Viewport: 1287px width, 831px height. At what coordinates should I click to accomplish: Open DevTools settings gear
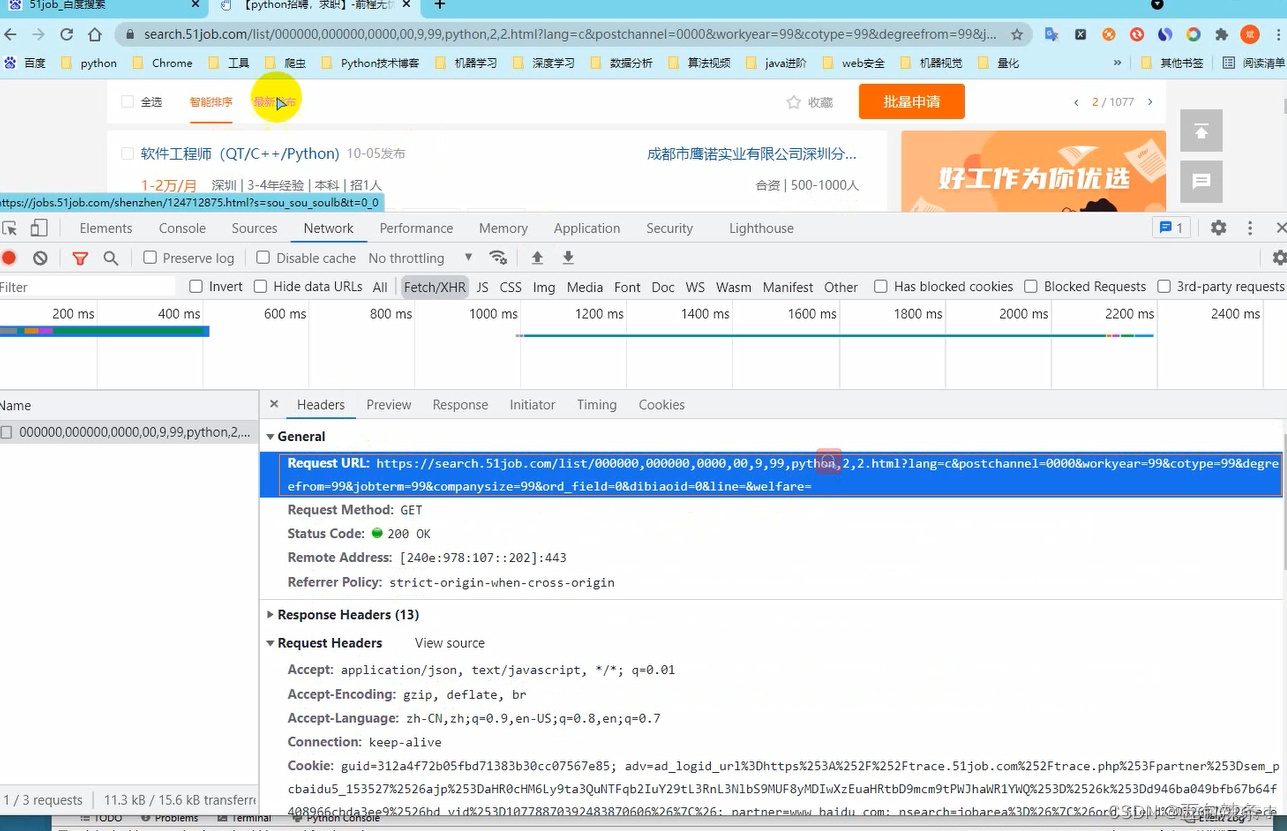(x=1218, y=228)
